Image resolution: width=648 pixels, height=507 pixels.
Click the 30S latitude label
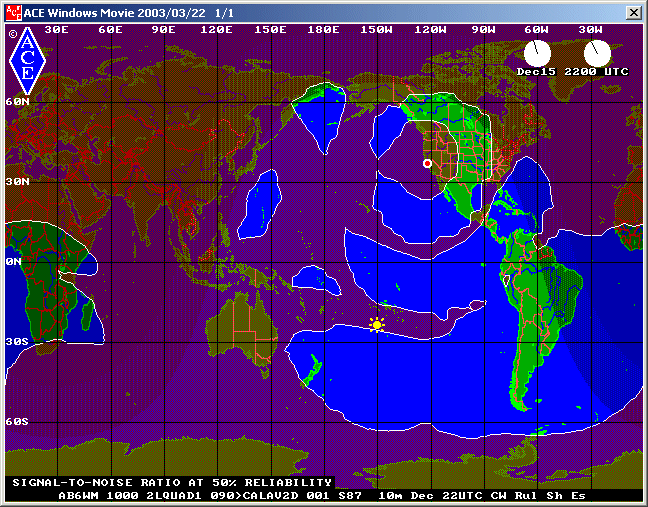[x=17, y=342]
